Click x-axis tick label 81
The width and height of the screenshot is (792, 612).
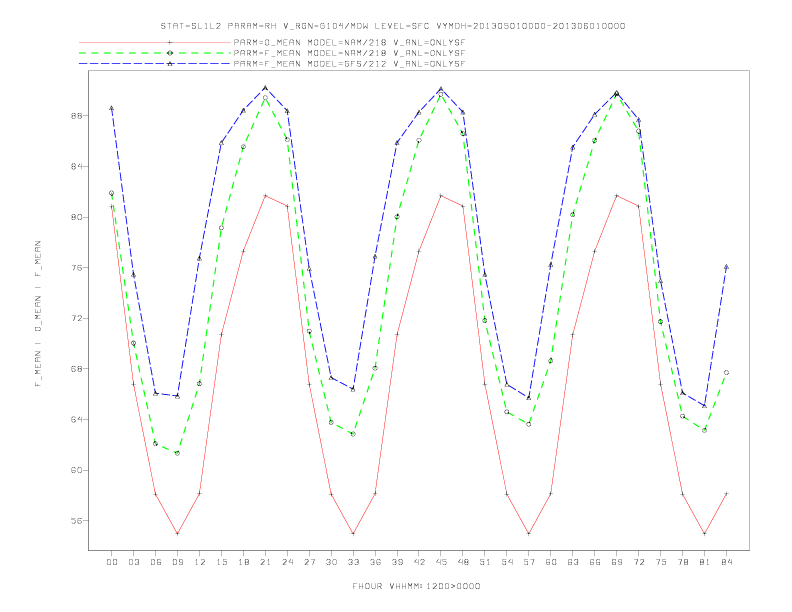(705, 562)
